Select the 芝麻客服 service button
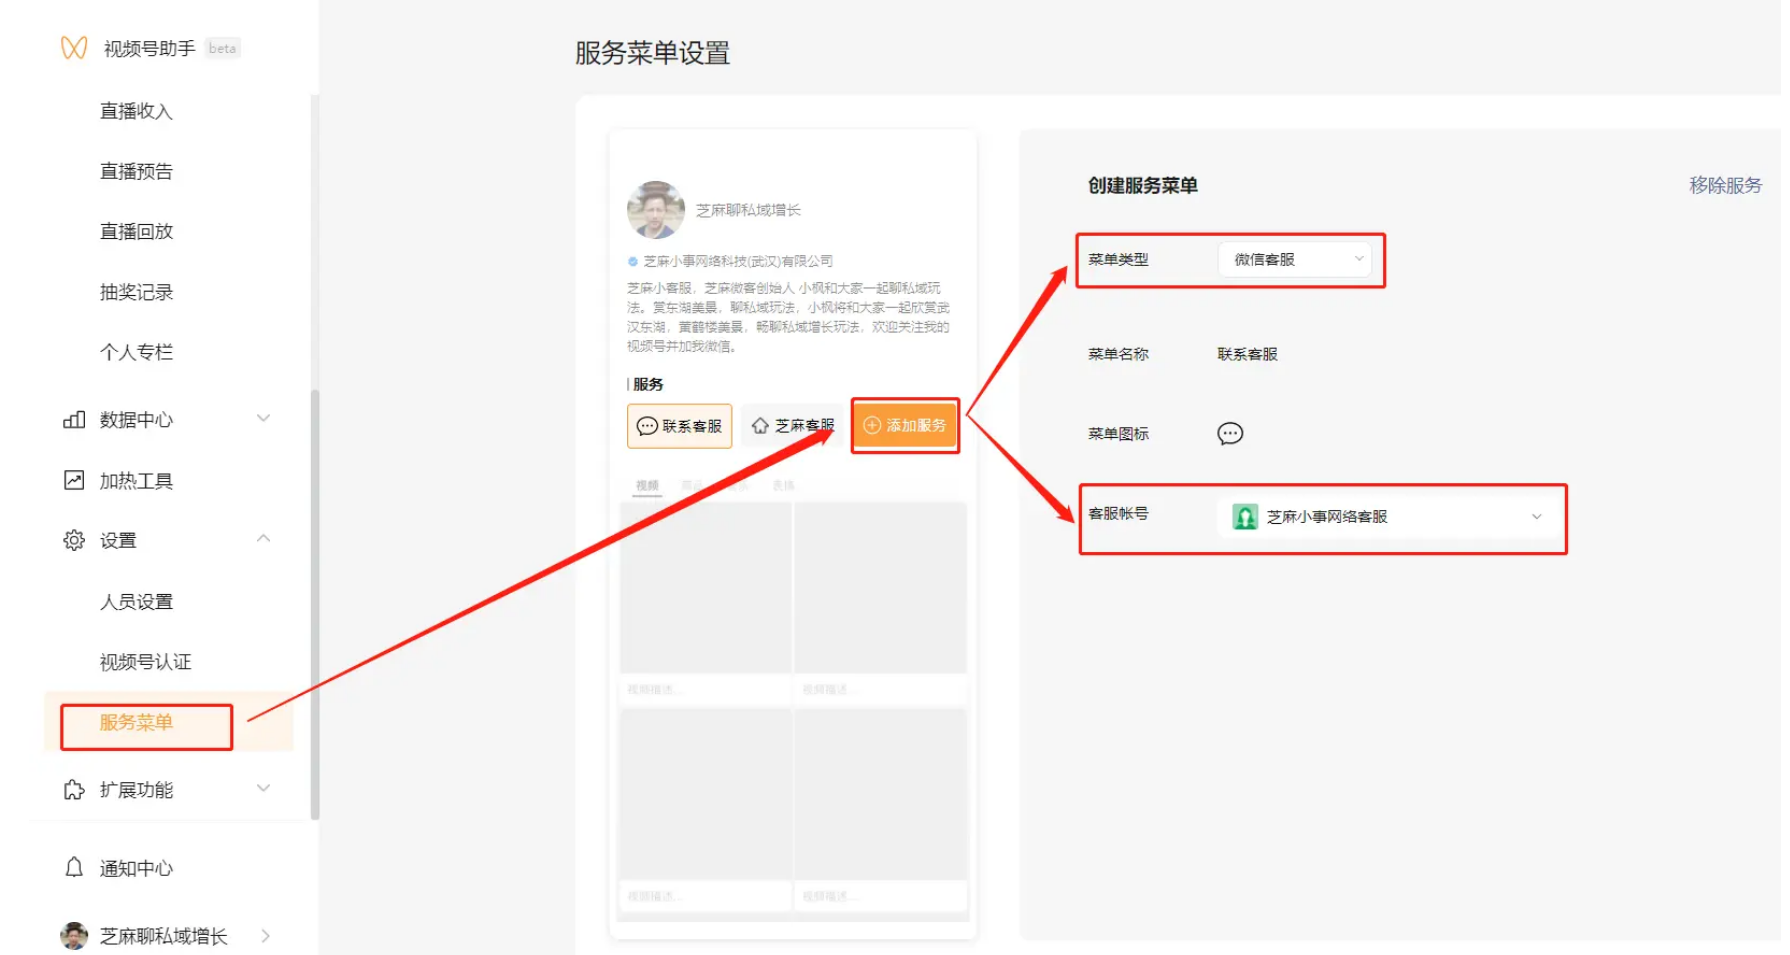 pyautogui.click(x=795, y=426)
